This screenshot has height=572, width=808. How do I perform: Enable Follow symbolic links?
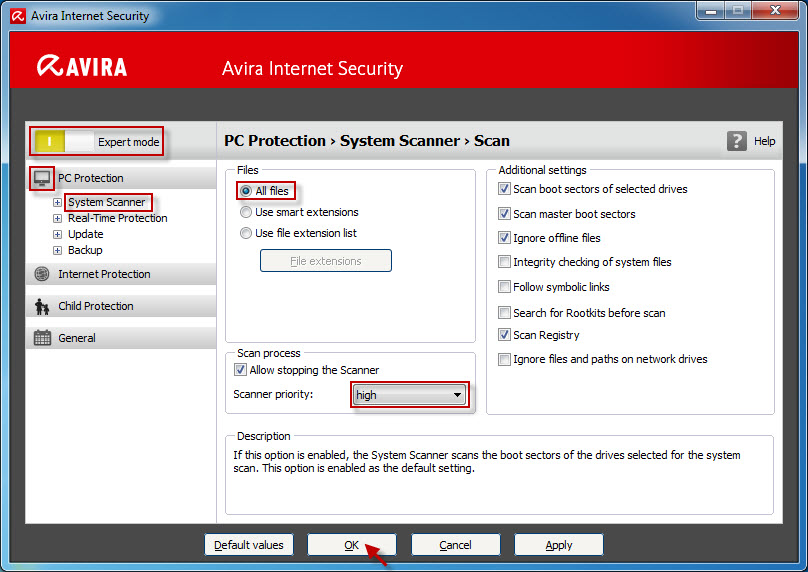click(504, 287)
